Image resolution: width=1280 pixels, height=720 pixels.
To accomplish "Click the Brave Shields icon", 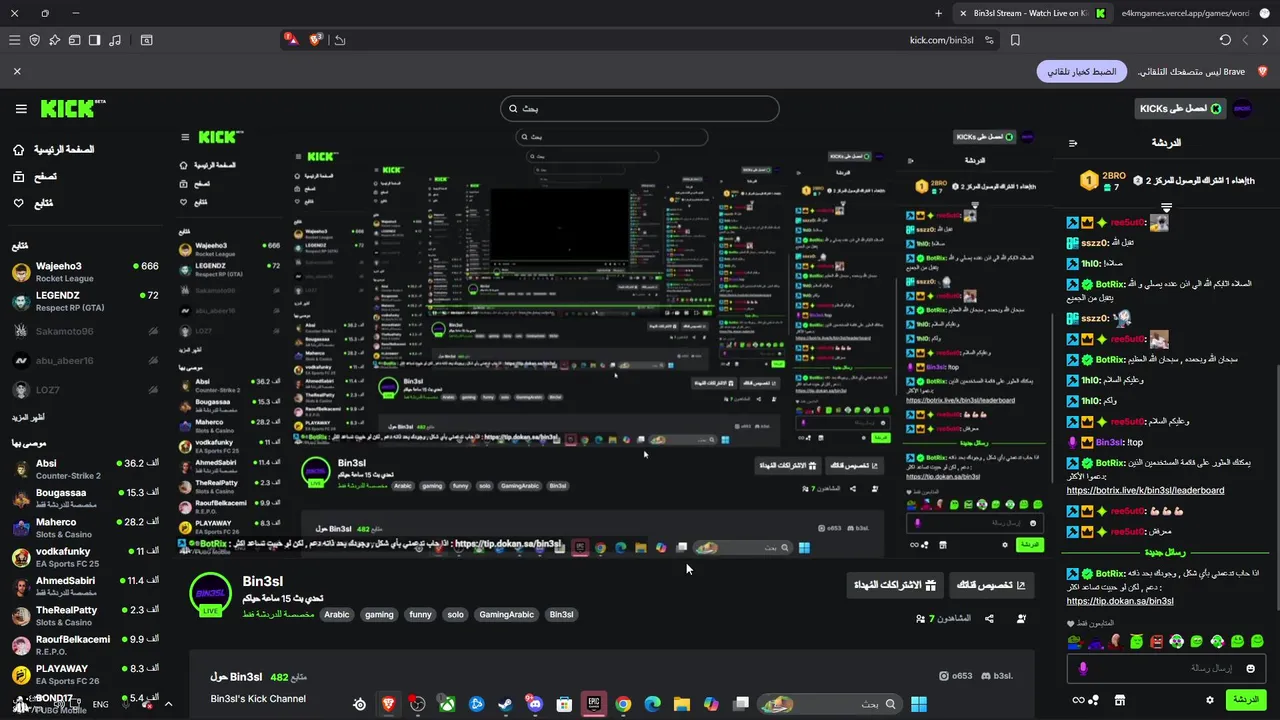I will [x=316, y=40].
